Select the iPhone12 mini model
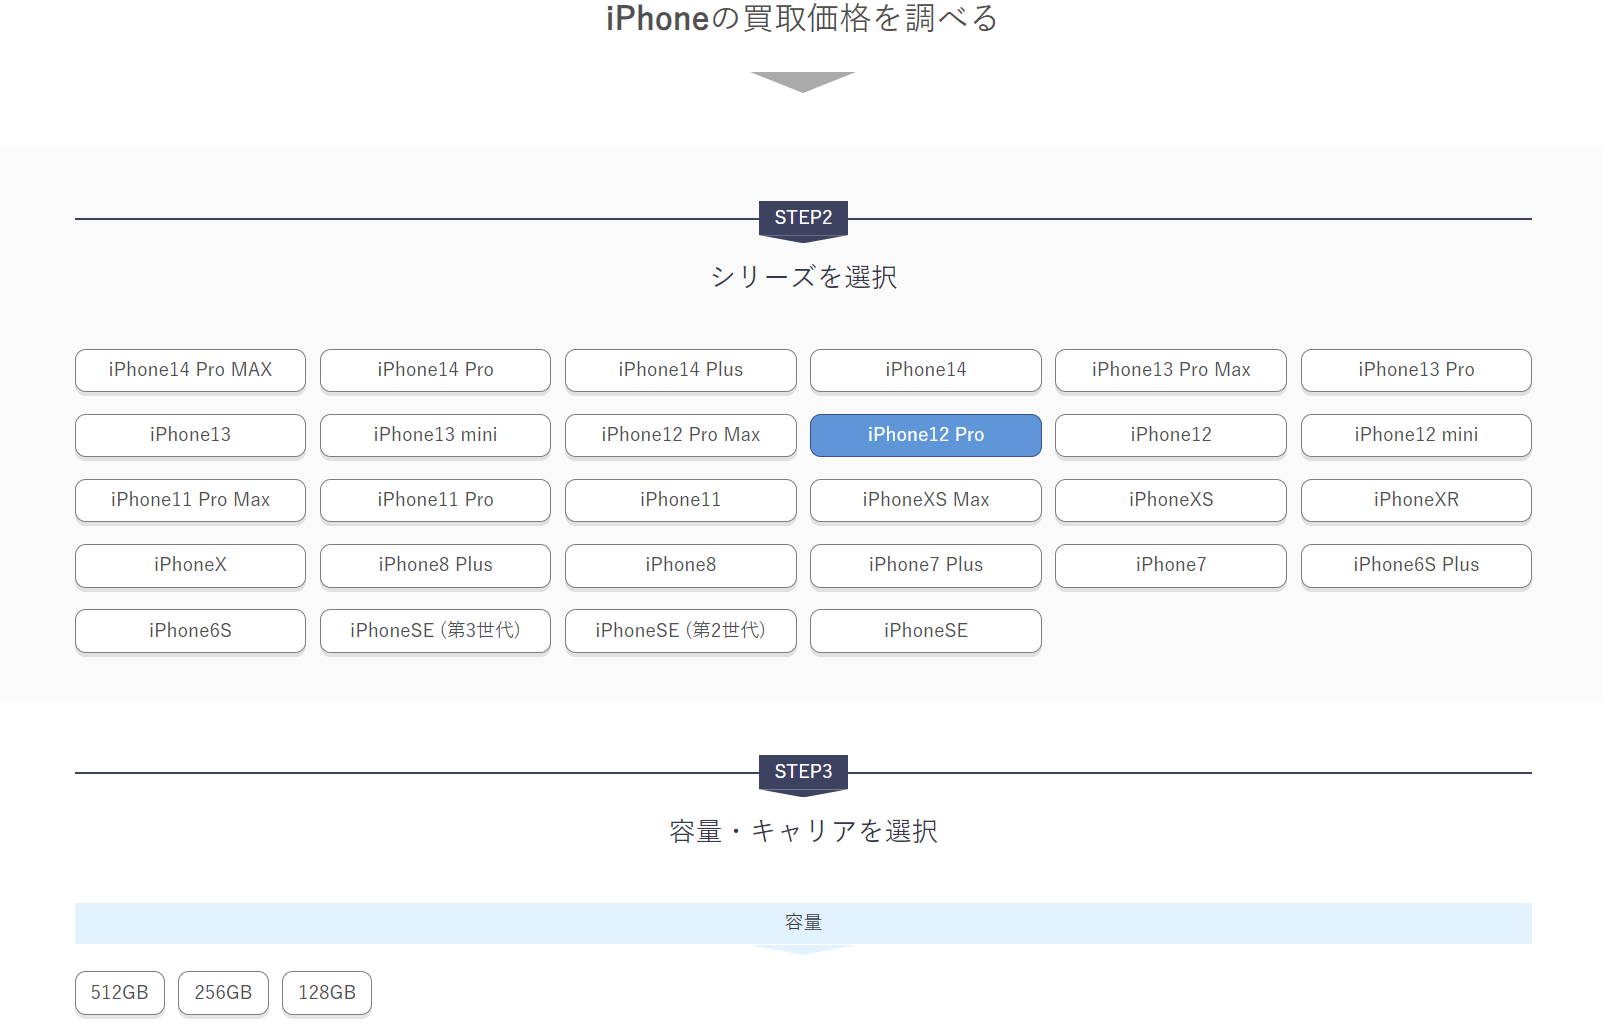1603x1026 pixels. [1415, 435]
